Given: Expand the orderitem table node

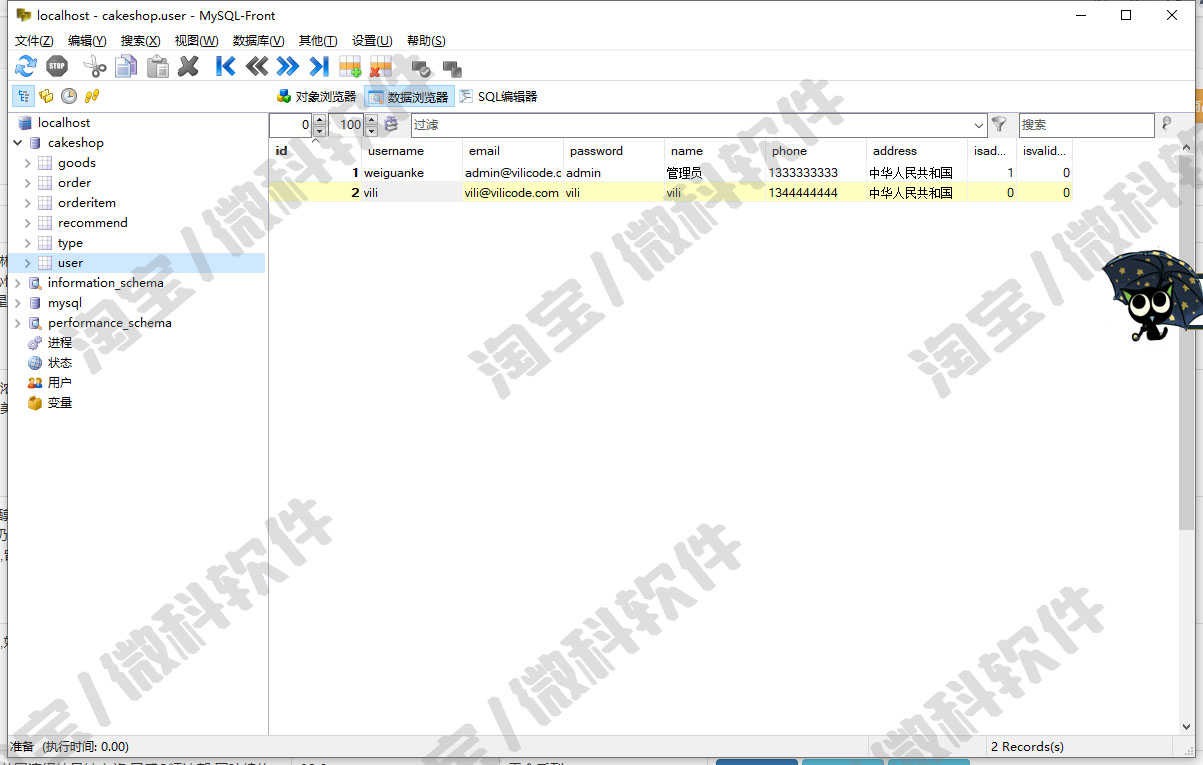Looking at the screenshot, I should (x=28, y=203).
